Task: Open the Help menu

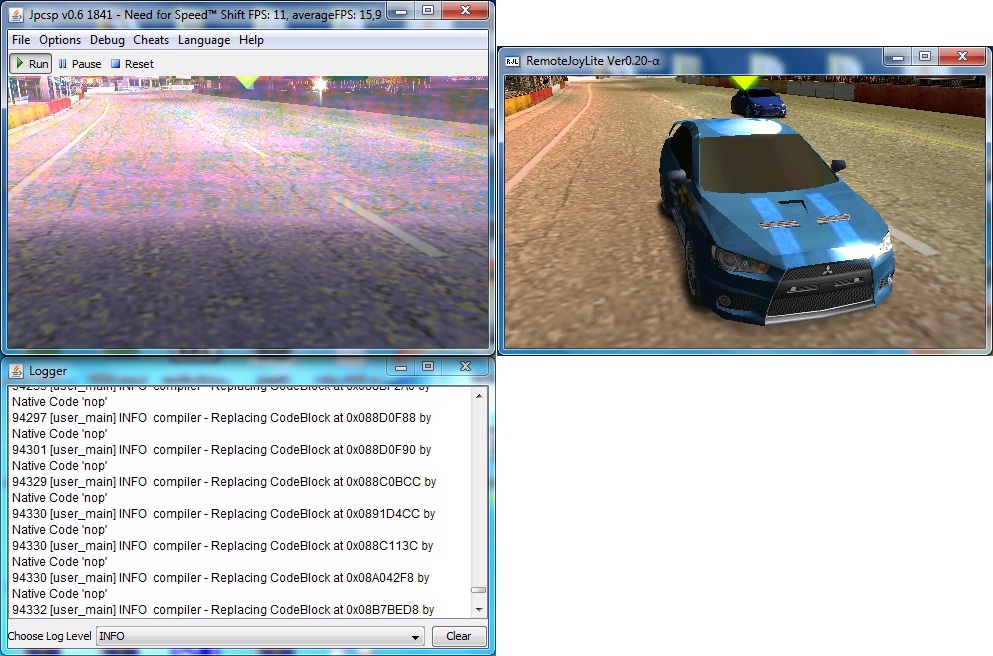Action: [x=251, y=40]
